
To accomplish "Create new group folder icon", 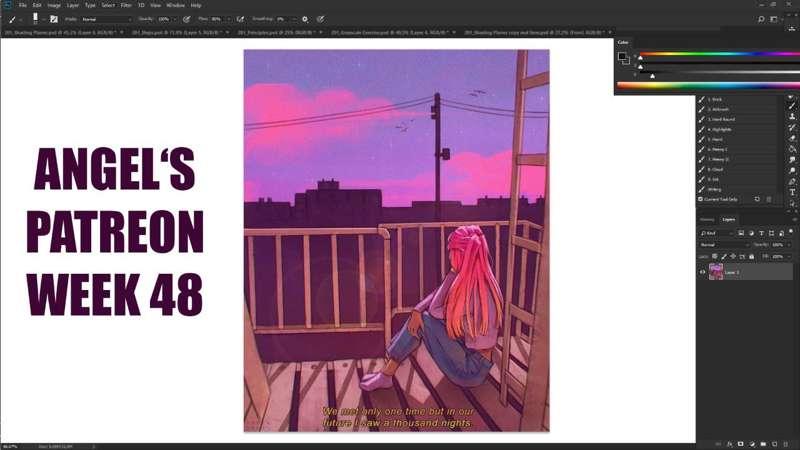I will click(x=763, y=444).
